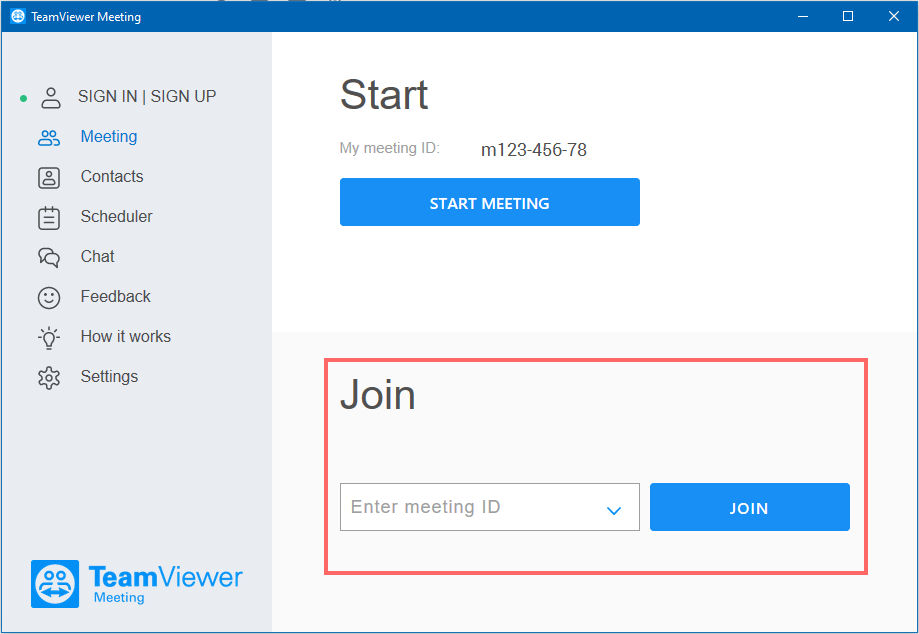
Task: Click the user profile icon beside Sign In
Action: pyautogui.click(x=51, y=98)
